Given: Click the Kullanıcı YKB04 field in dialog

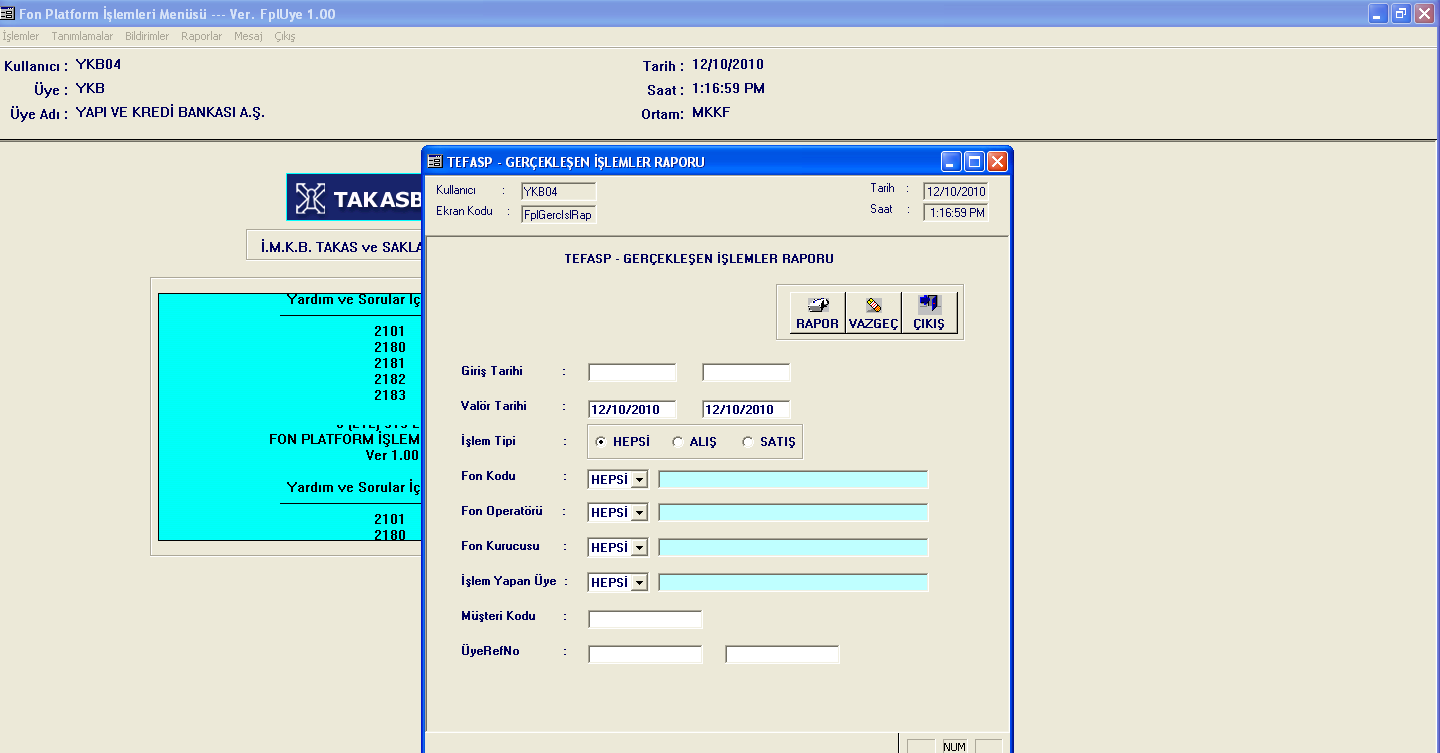Looking at the screenshot, I should (559, 191).
